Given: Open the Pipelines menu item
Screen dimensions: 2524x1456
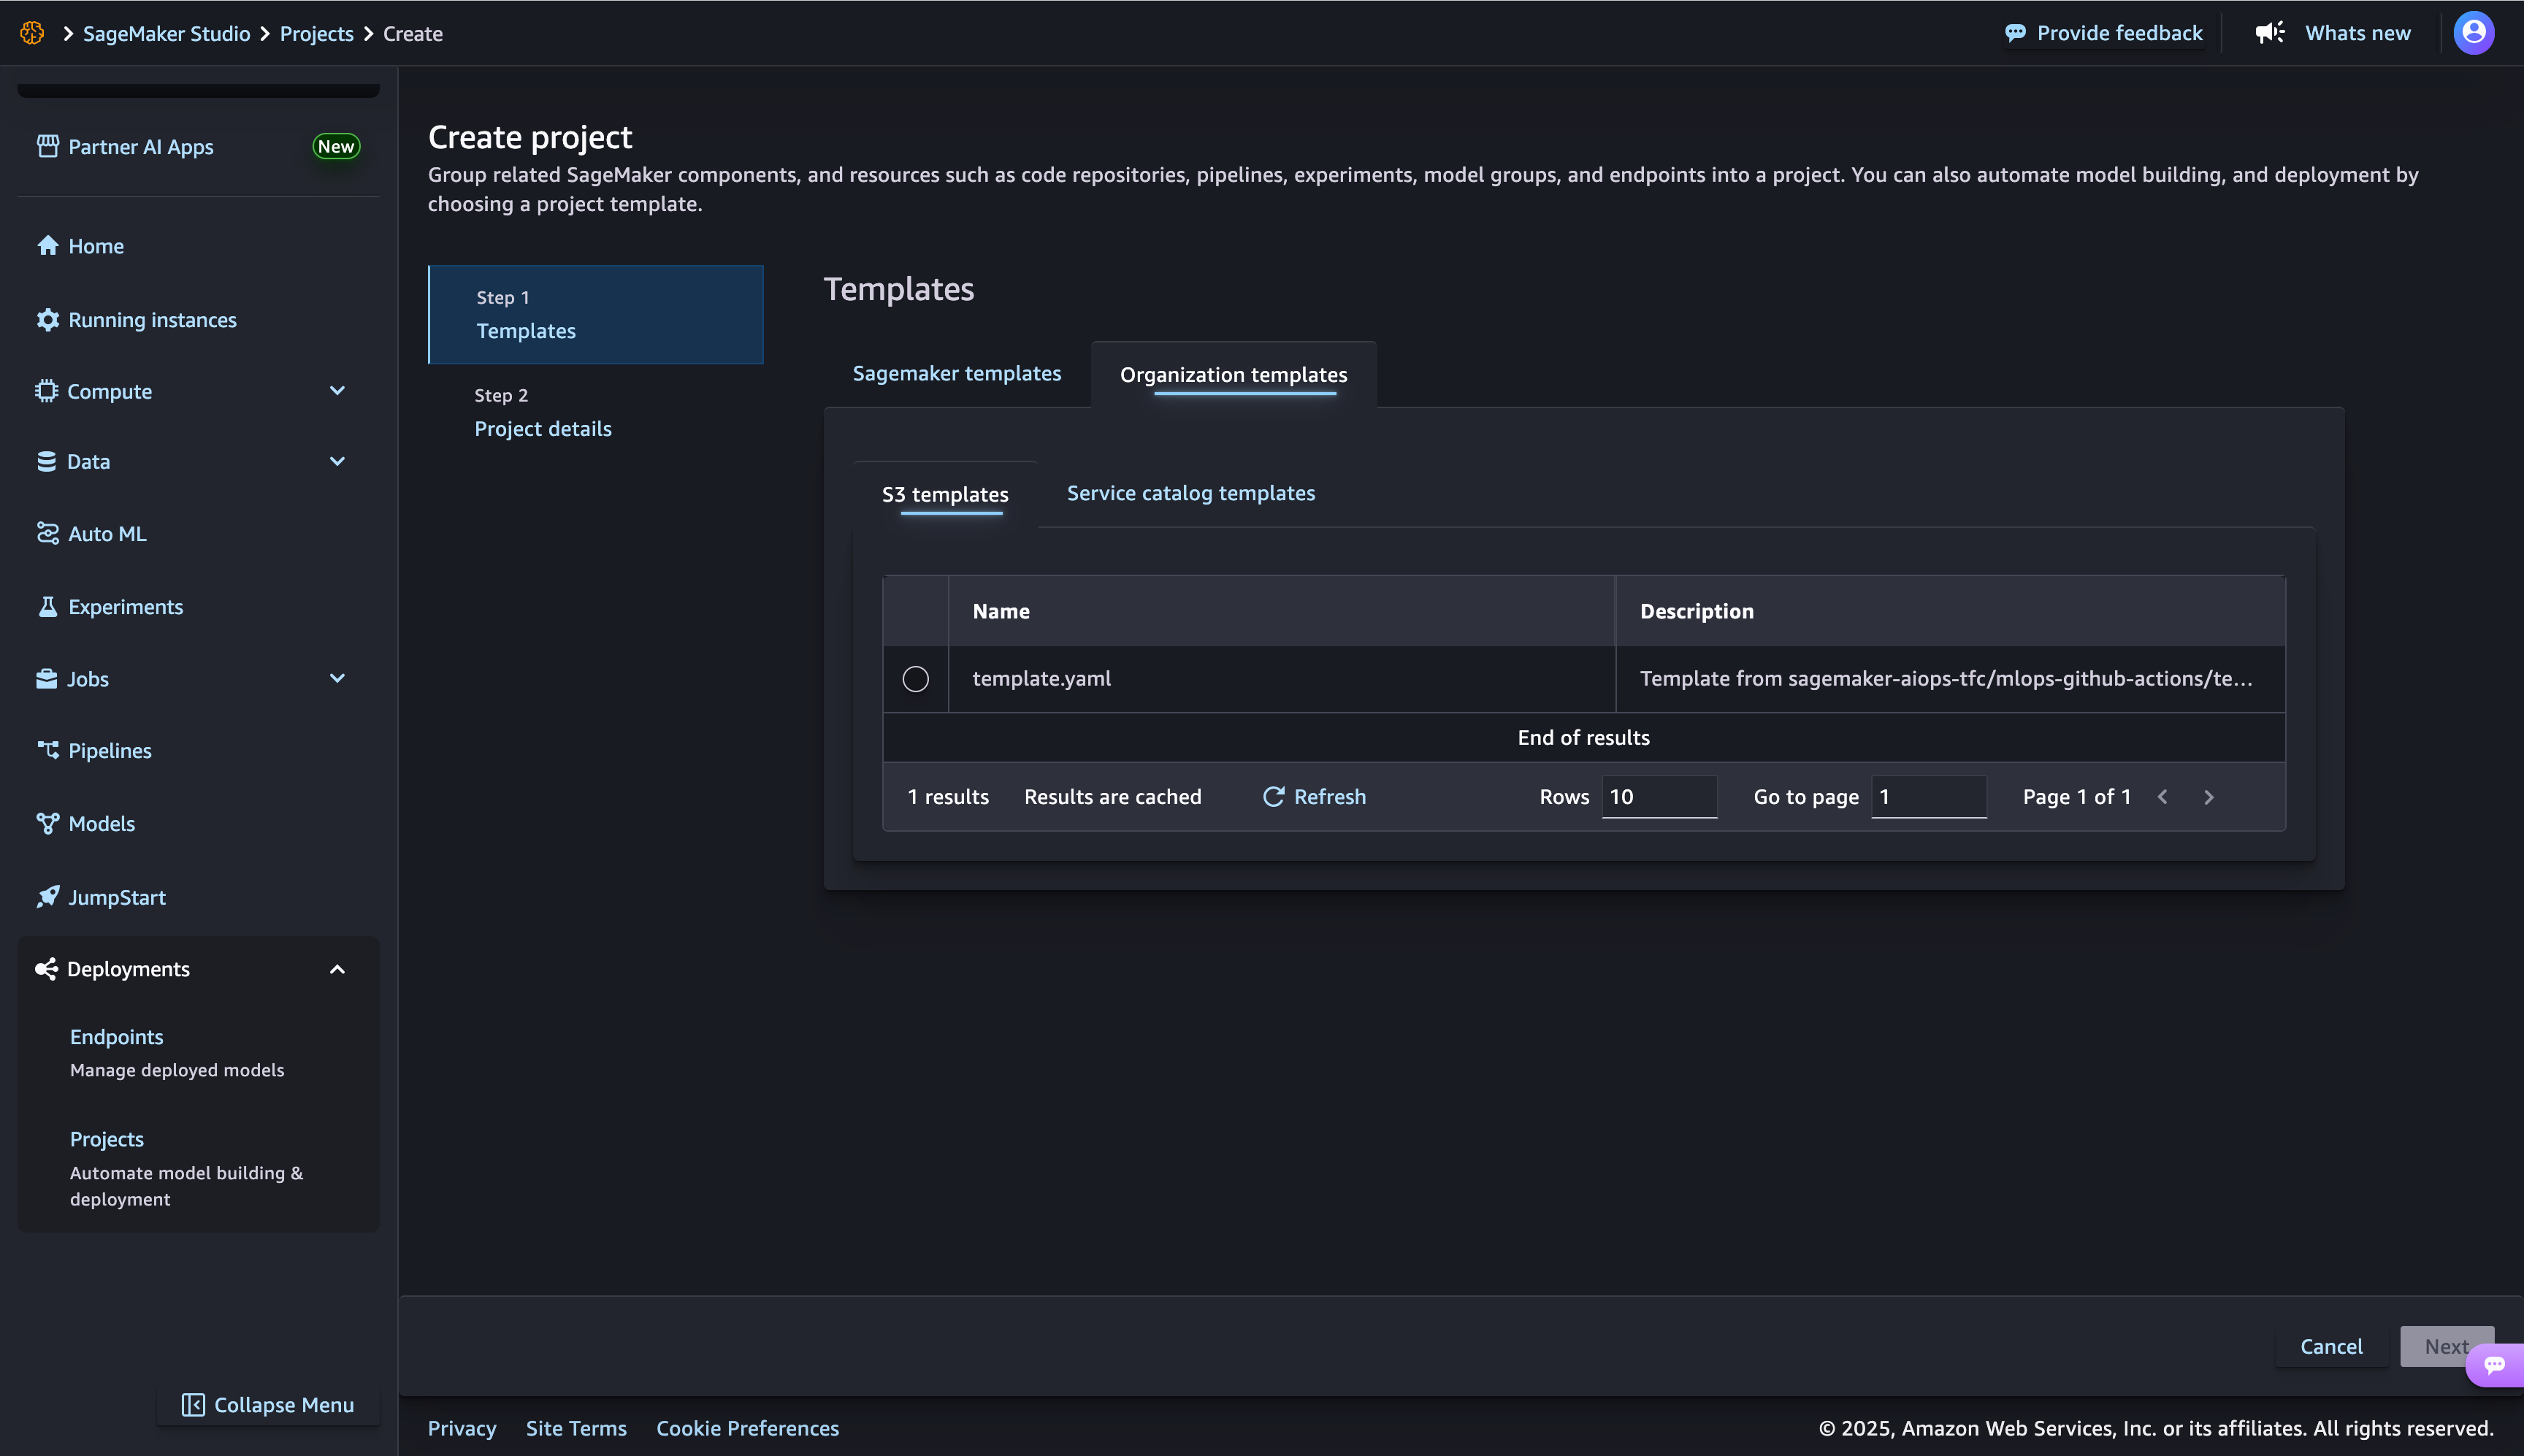Looking at the screenshot, I should click(198, 750).
